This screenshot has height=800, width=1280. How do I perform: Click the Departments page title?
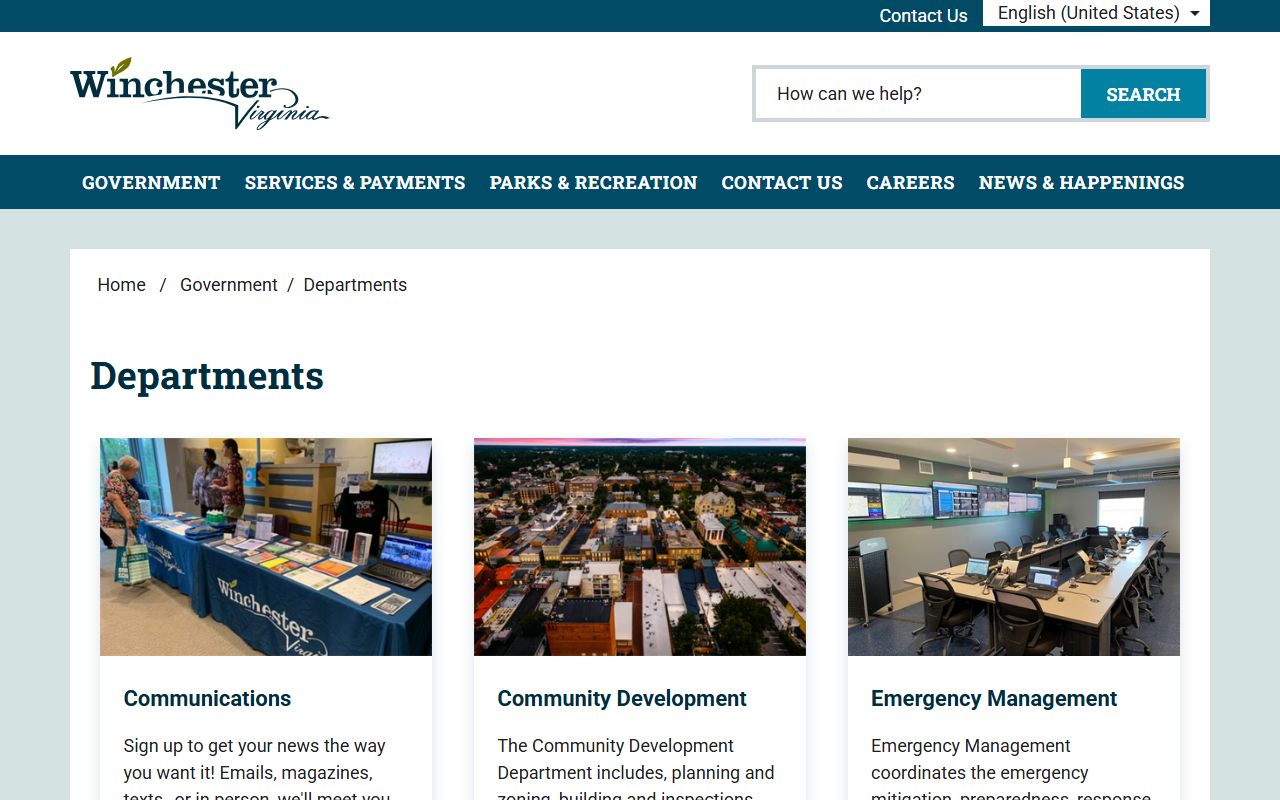click(207, 376)
